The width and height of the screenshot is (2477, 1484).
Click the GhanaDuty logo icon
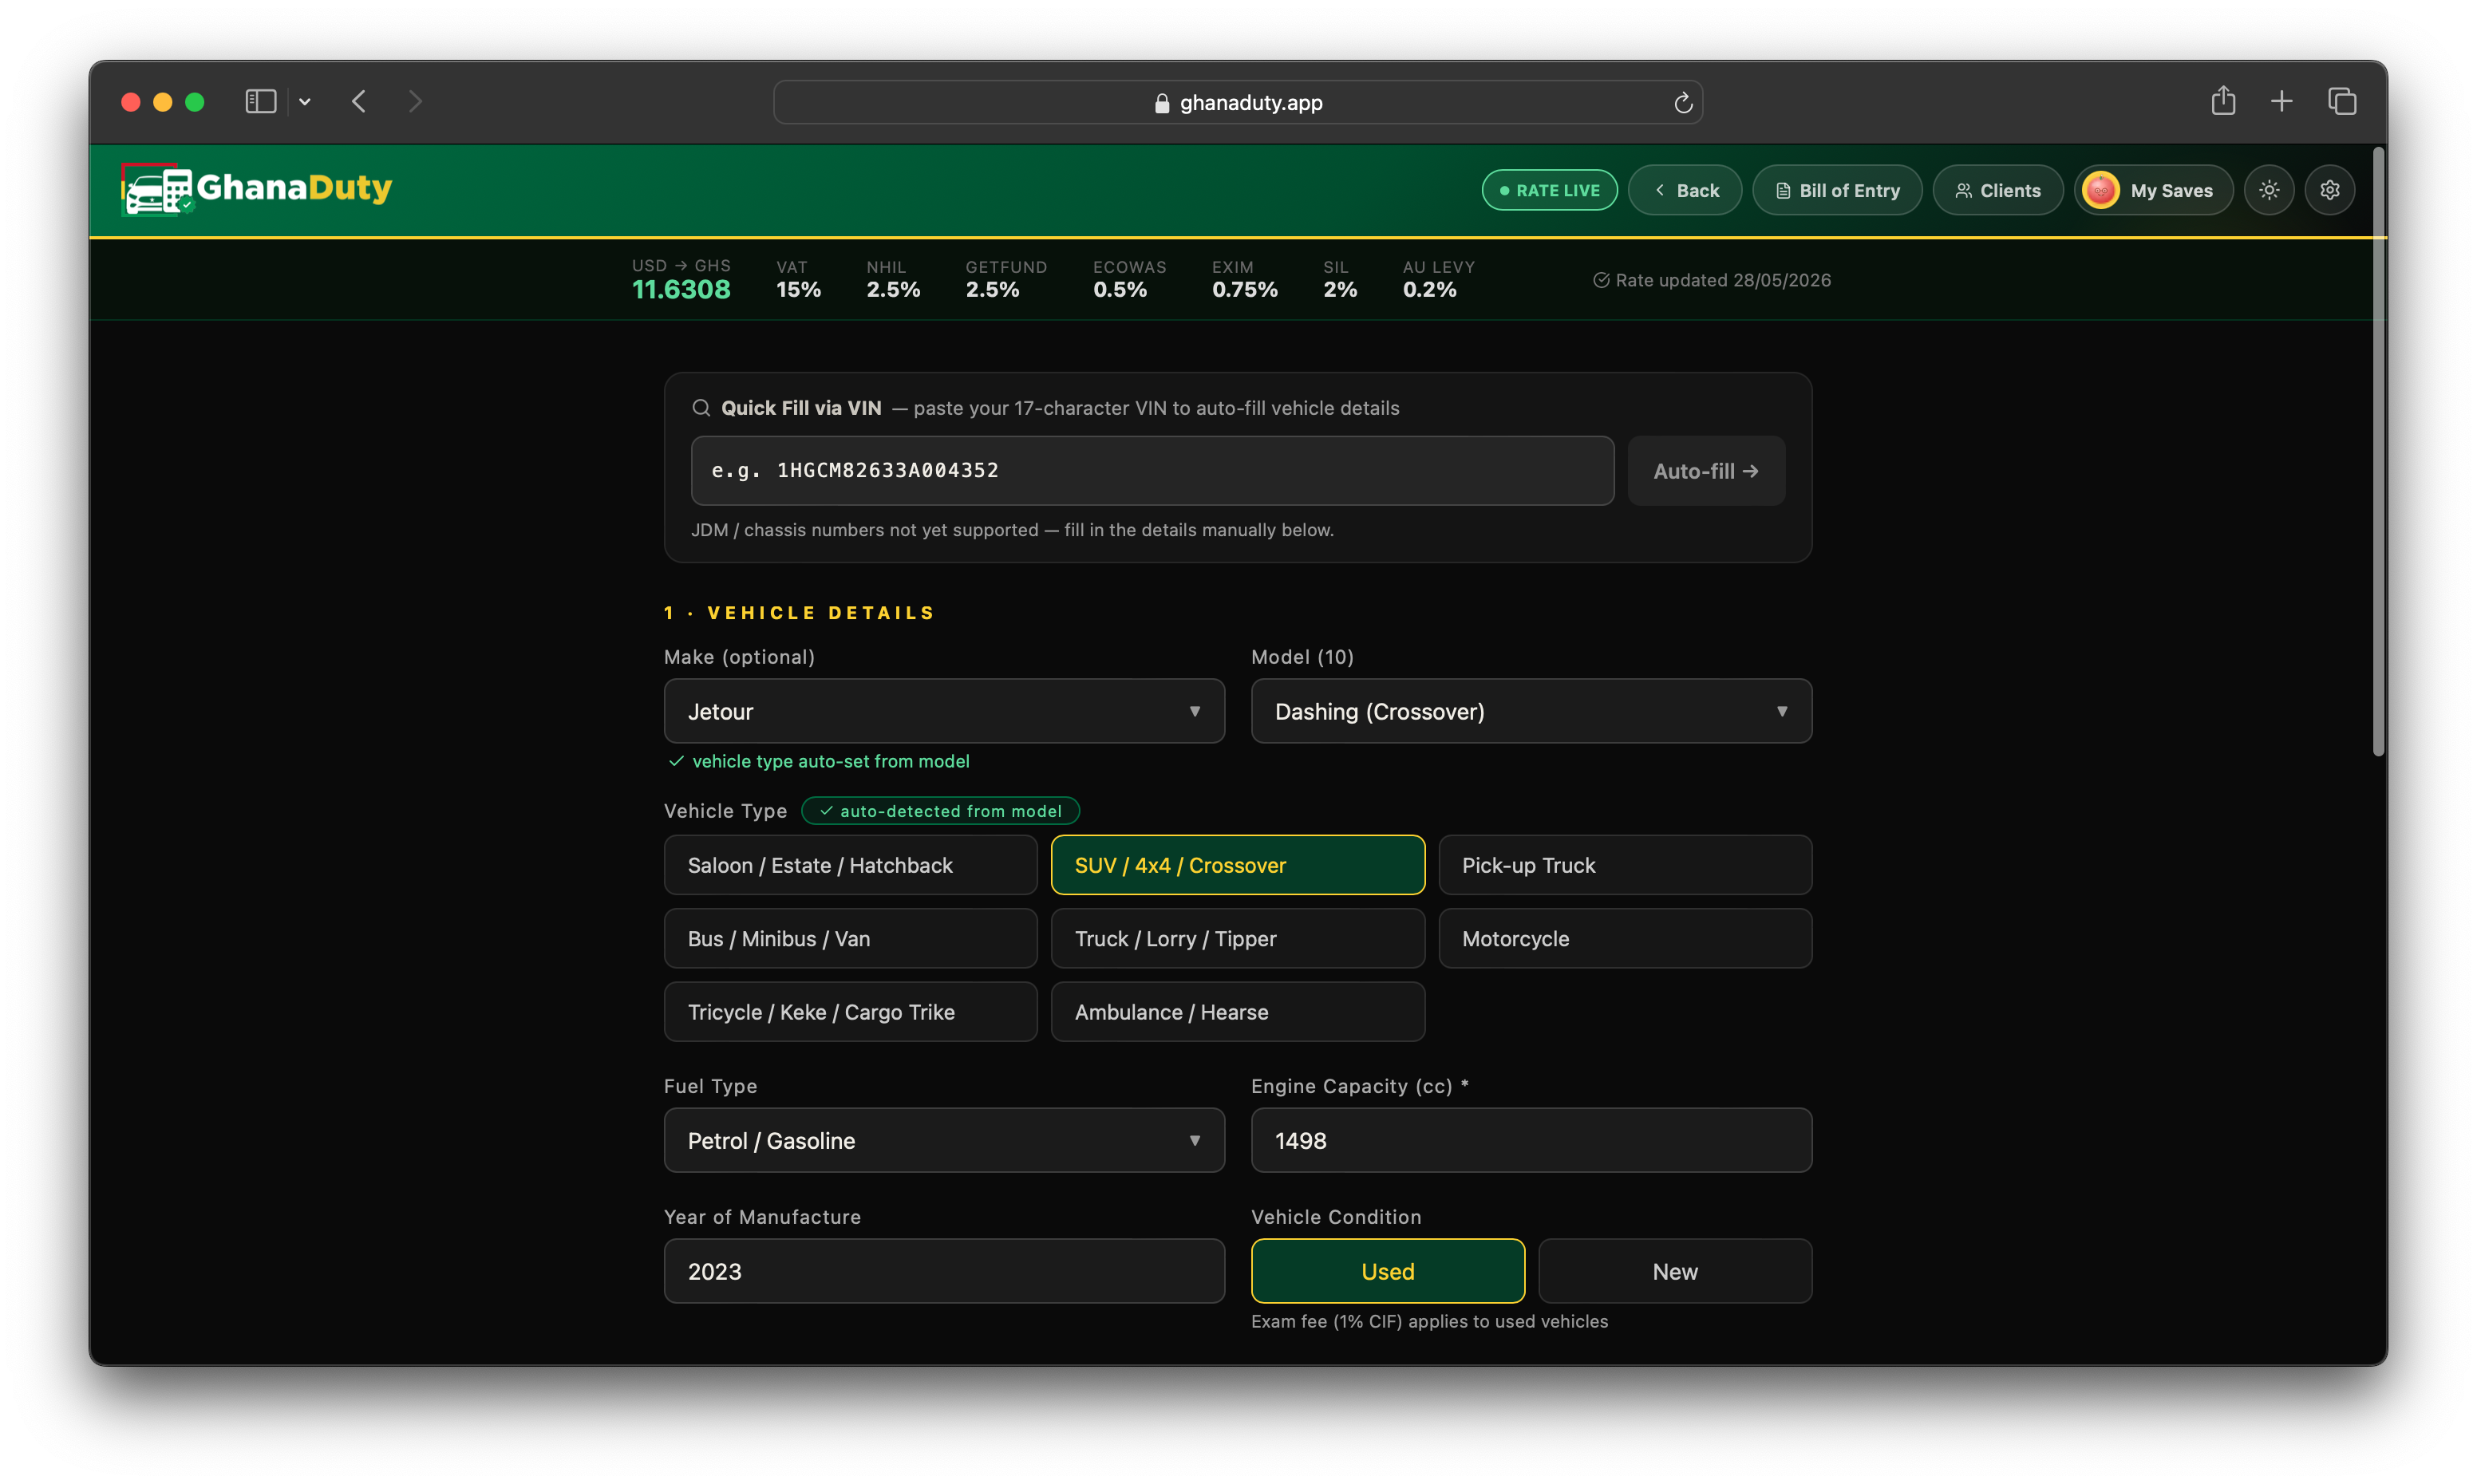157,189
